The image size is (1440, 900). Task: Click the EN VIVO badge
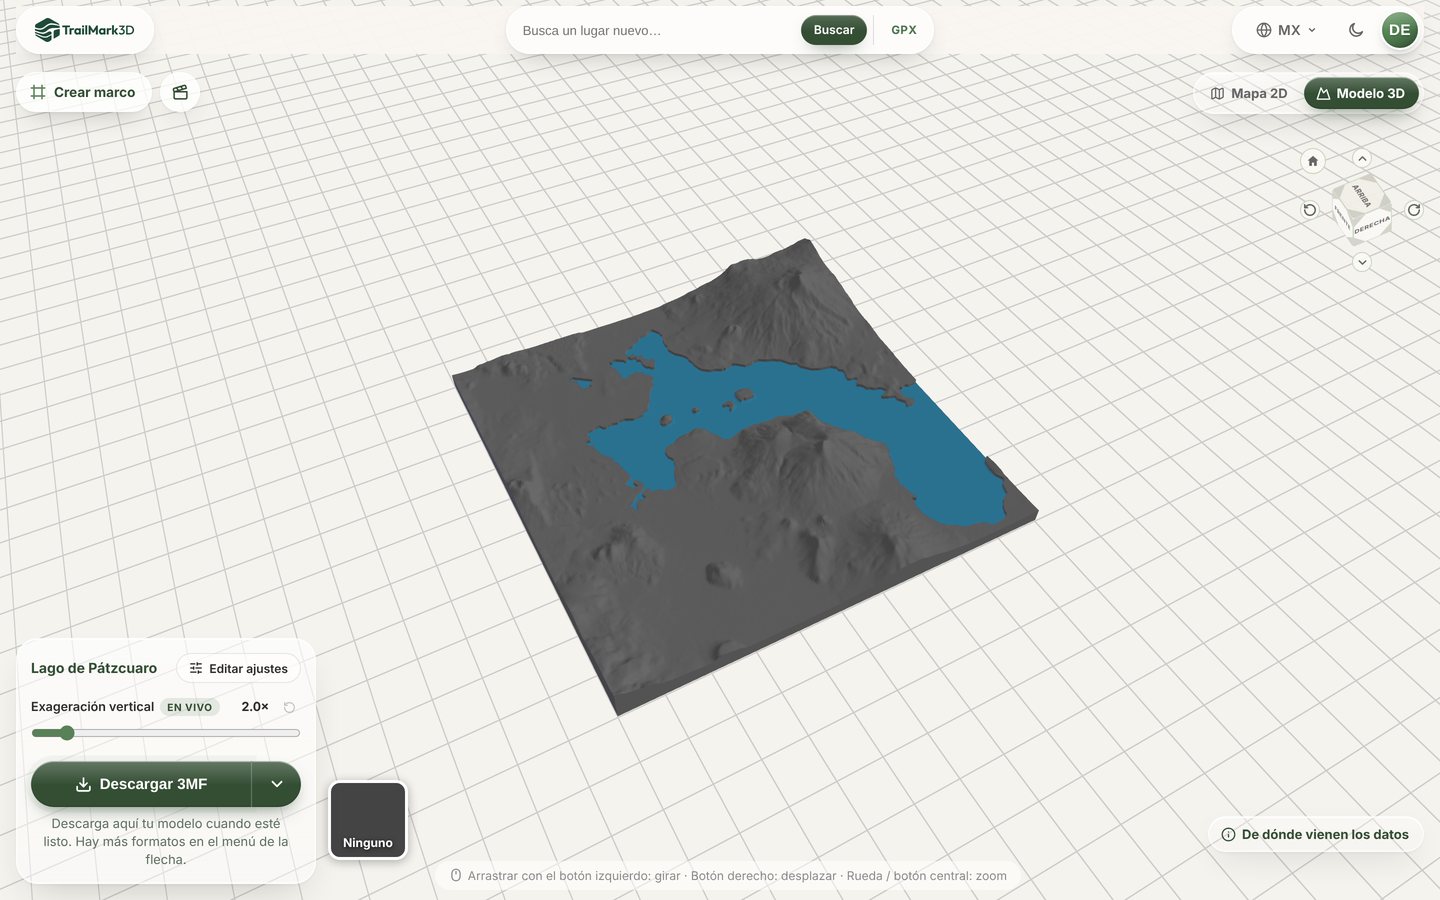(190, 707)
